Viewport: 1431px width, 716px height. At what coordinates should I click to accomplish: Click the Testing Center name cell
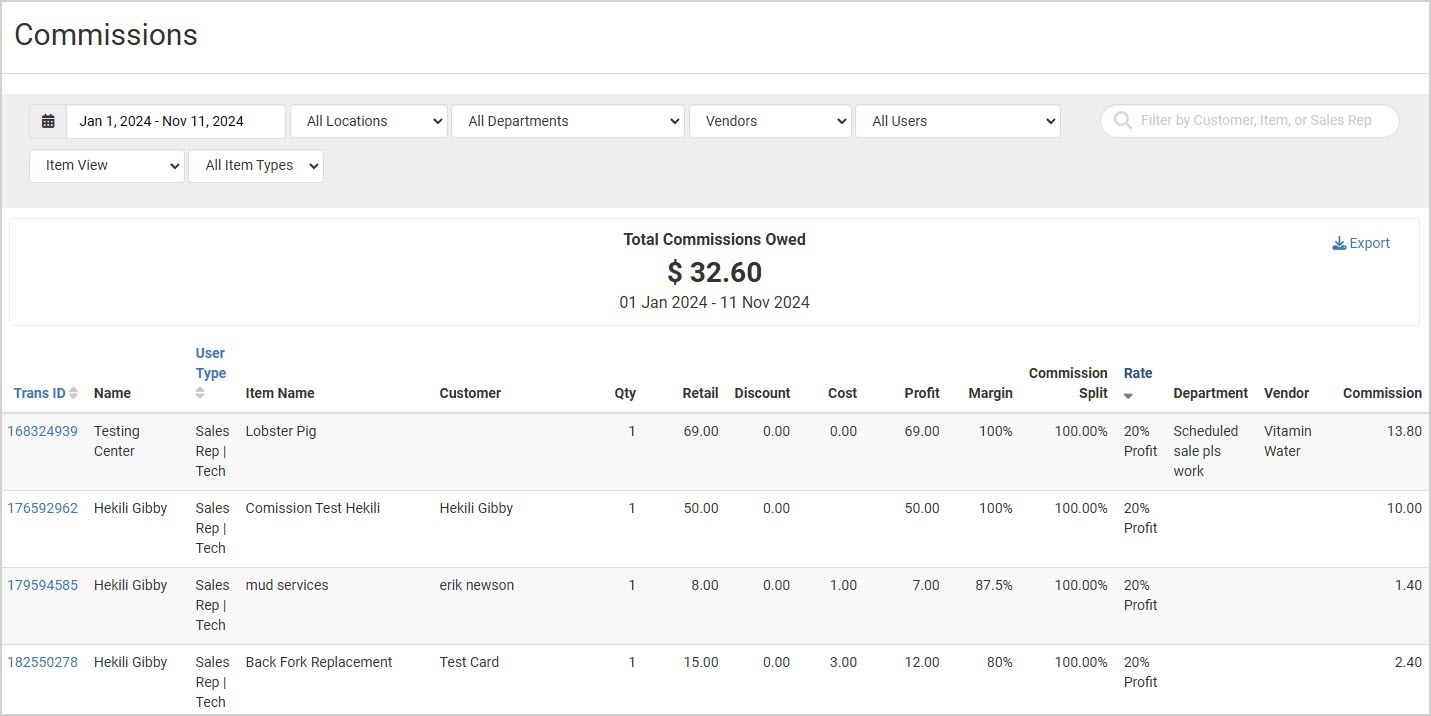[x=117, y=441]
